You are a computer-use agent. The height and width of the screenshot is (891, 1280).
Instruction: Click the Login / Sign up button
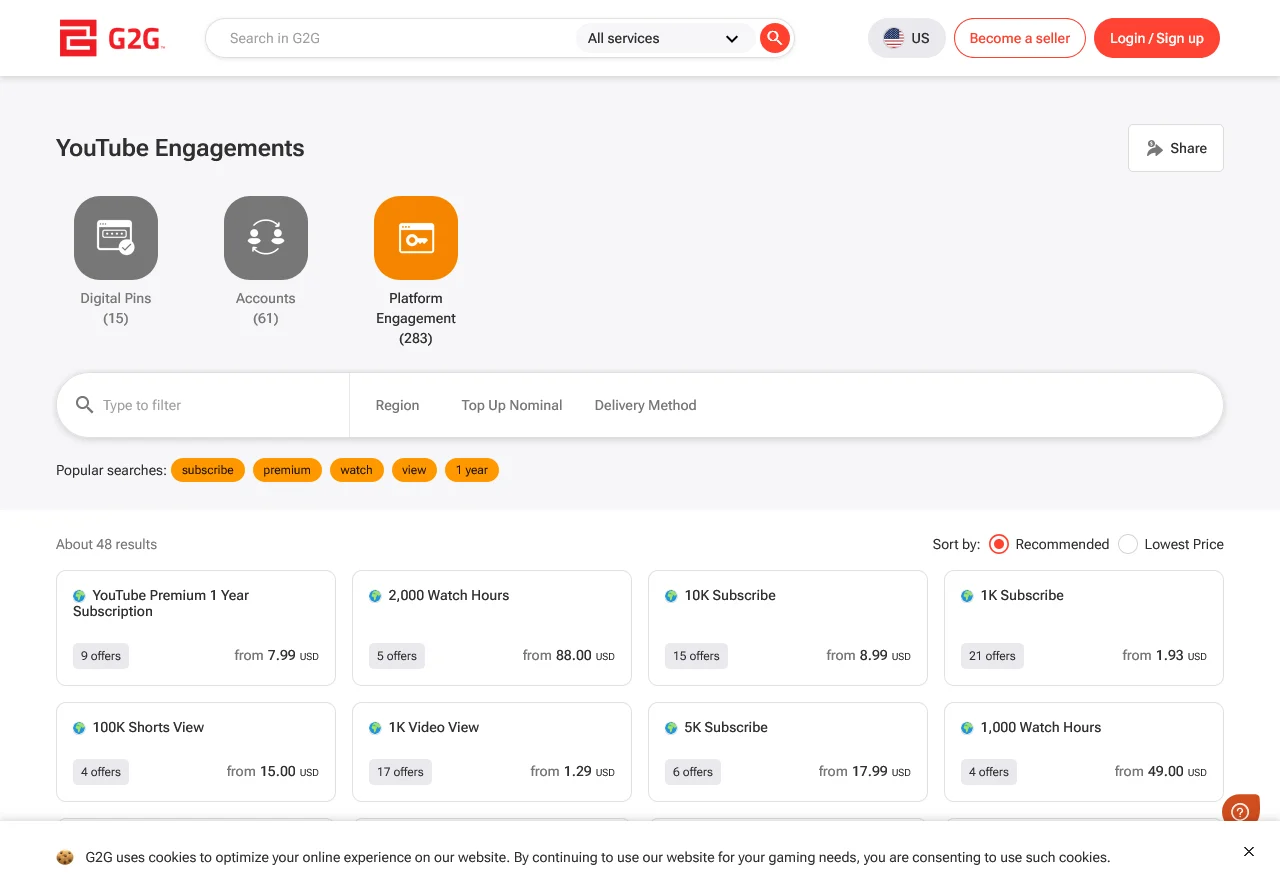coord(1157,38)
